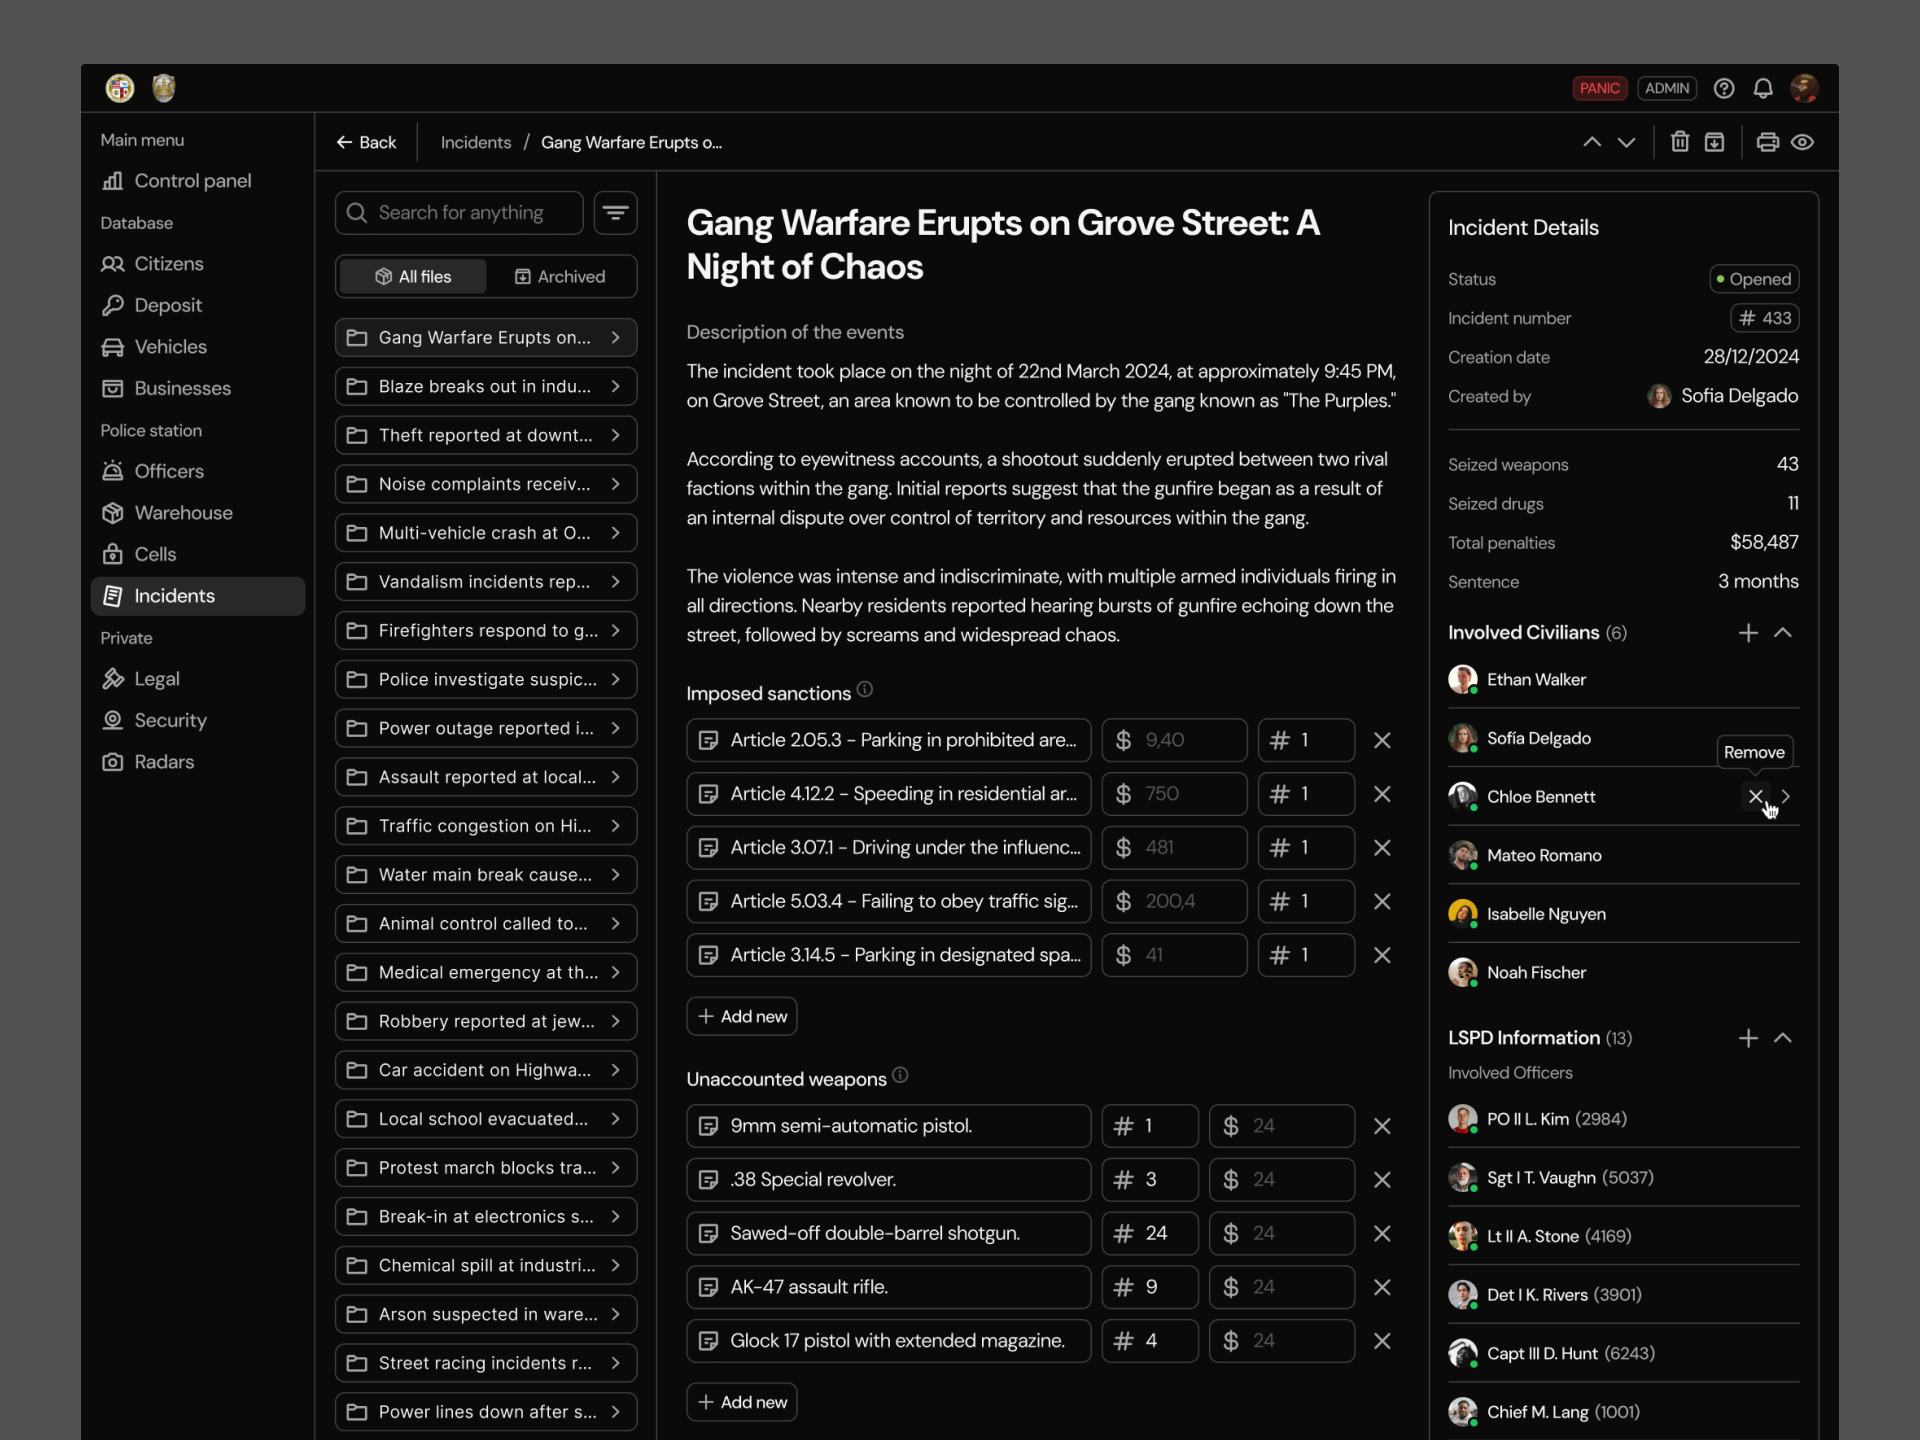Image resolution: width=1920 pixels, height=1440 pixels.
Task: Click the help question mark icon
Action: 1724,88
